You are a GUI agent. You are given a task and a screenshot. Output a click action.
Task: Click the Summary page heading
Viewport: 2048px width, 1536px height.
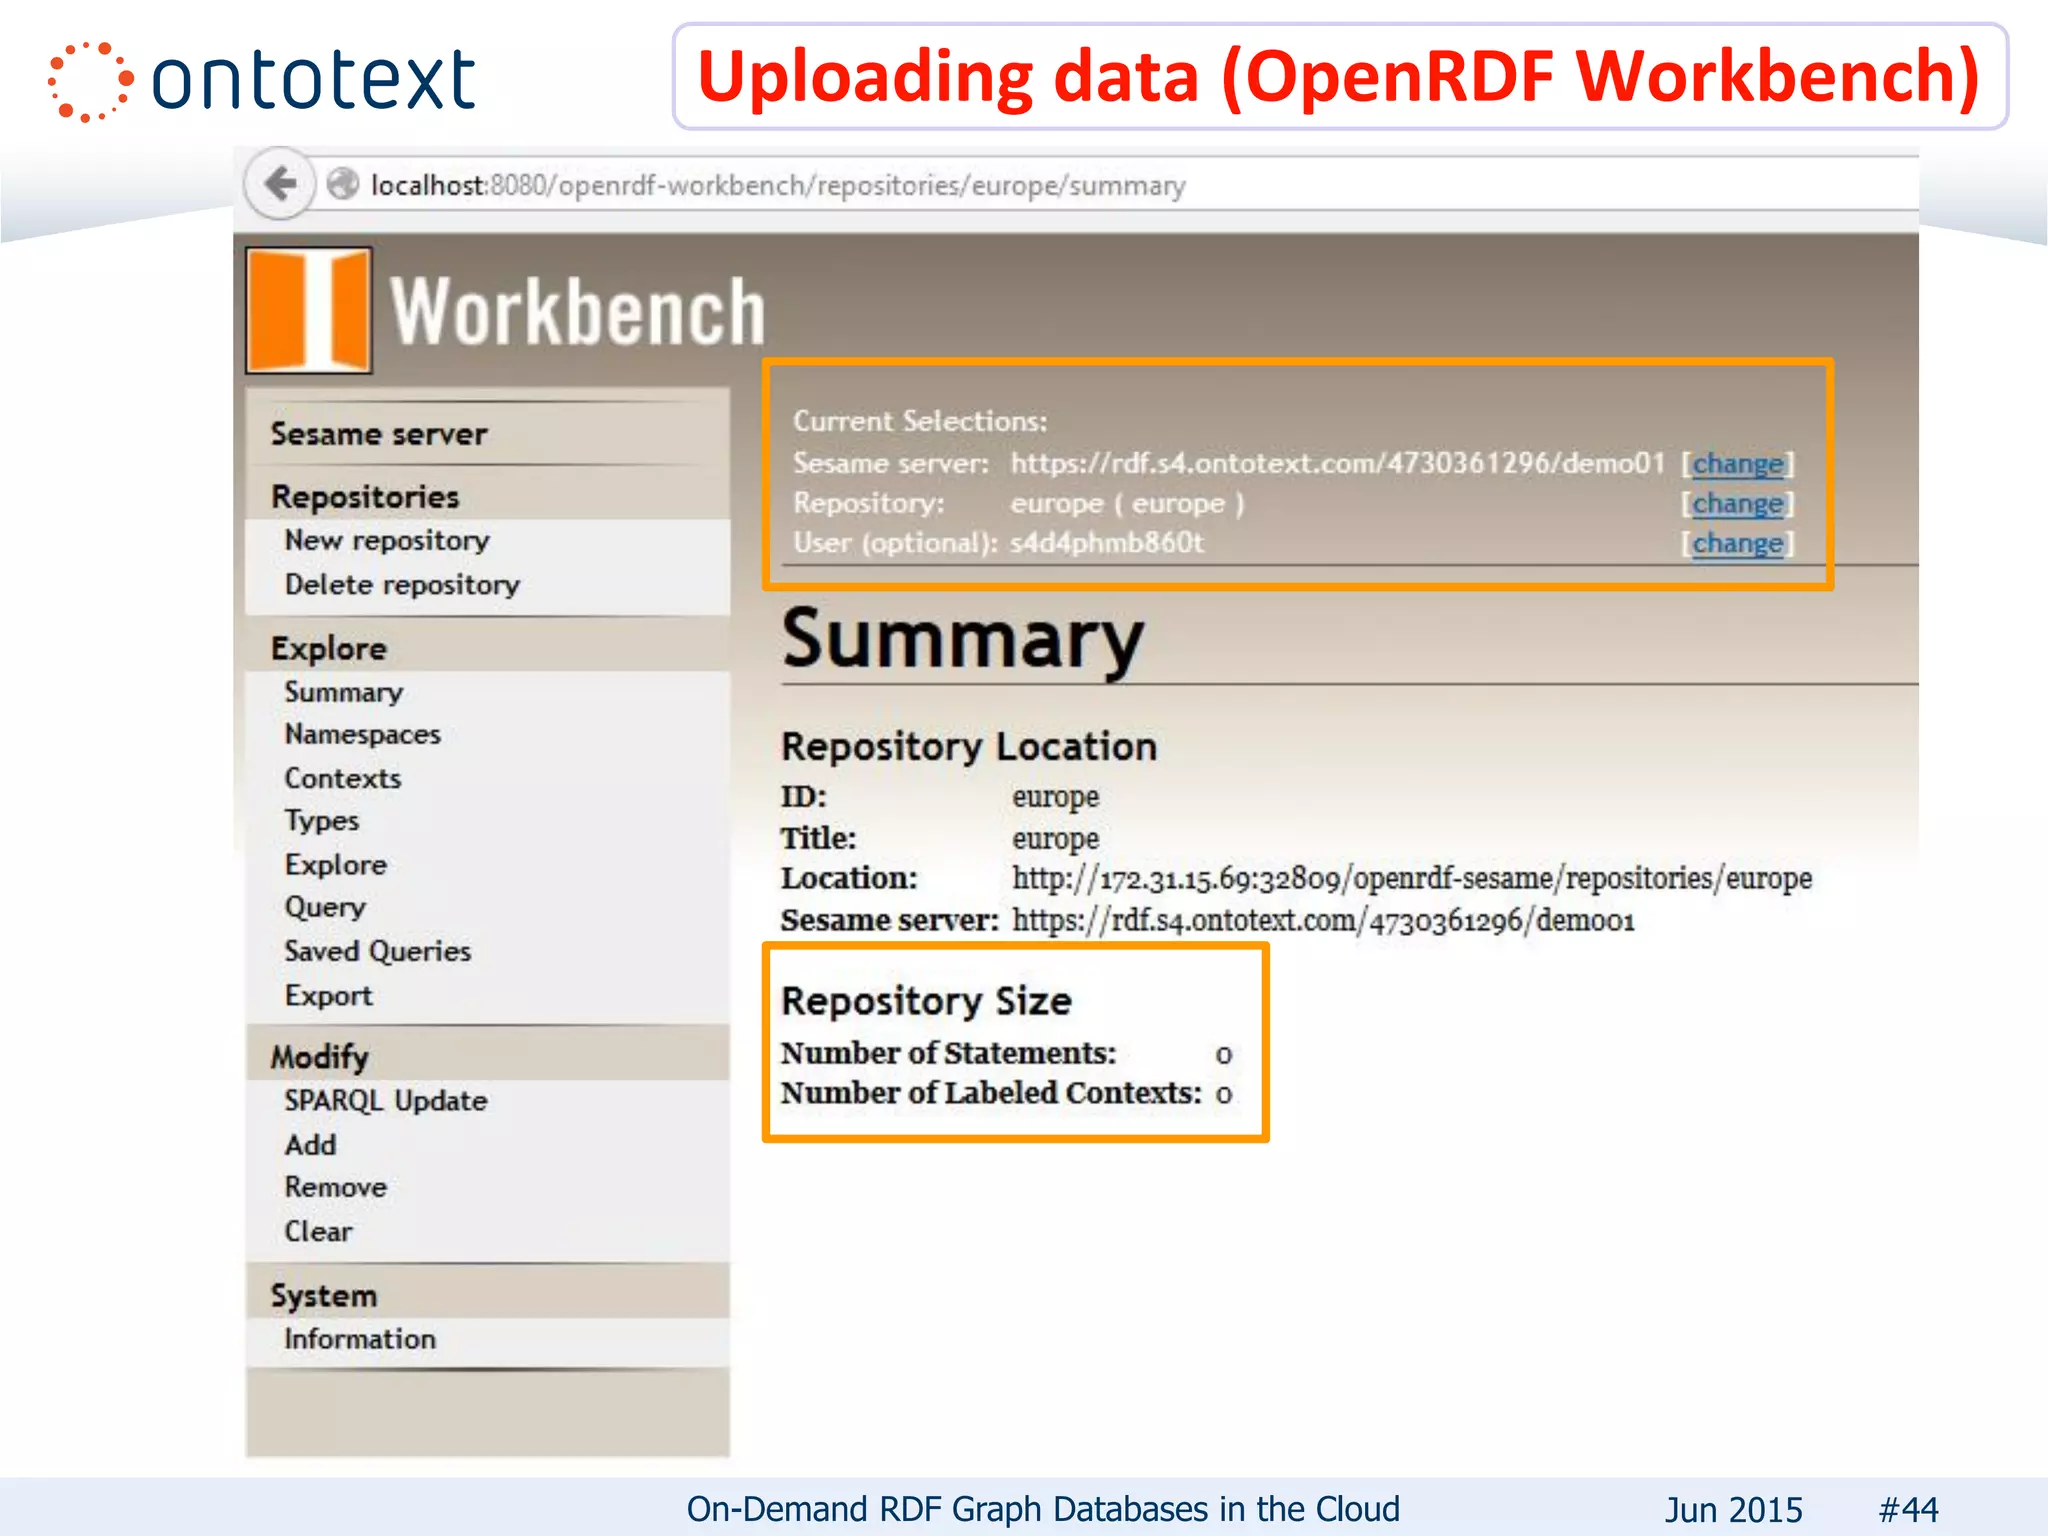(963, 640)
